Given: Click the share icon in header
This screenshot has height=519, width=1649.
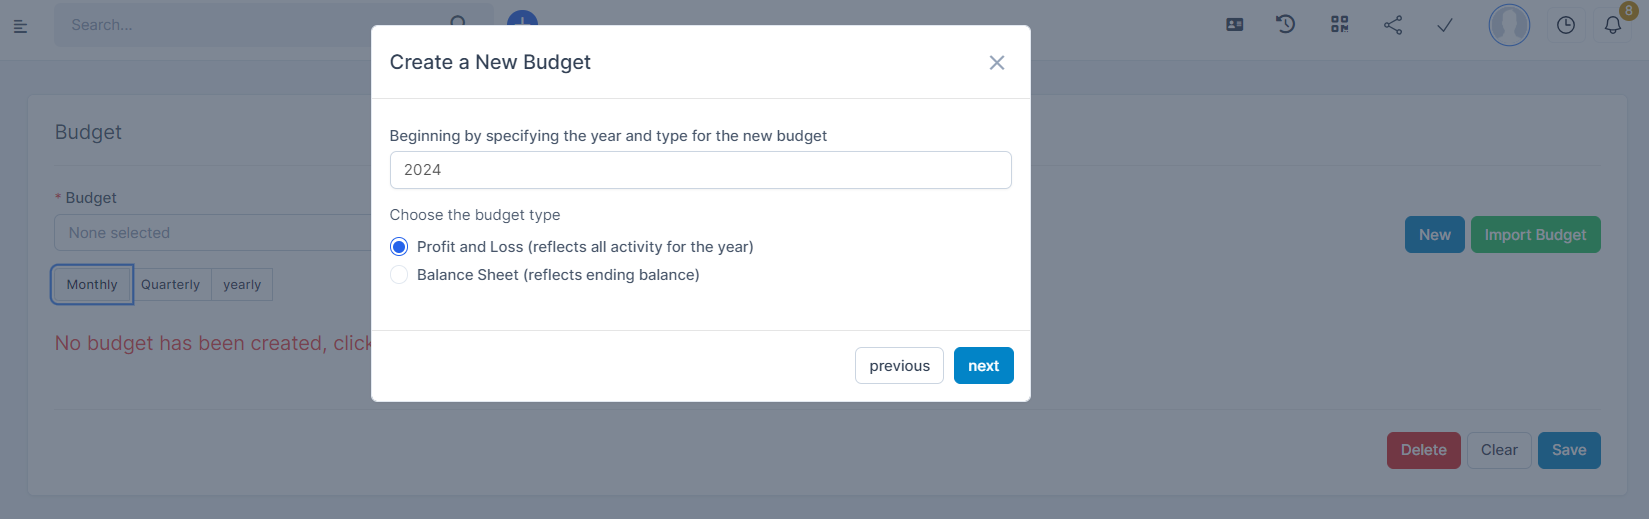Looking at the screenshot, I should point(1393,25).
